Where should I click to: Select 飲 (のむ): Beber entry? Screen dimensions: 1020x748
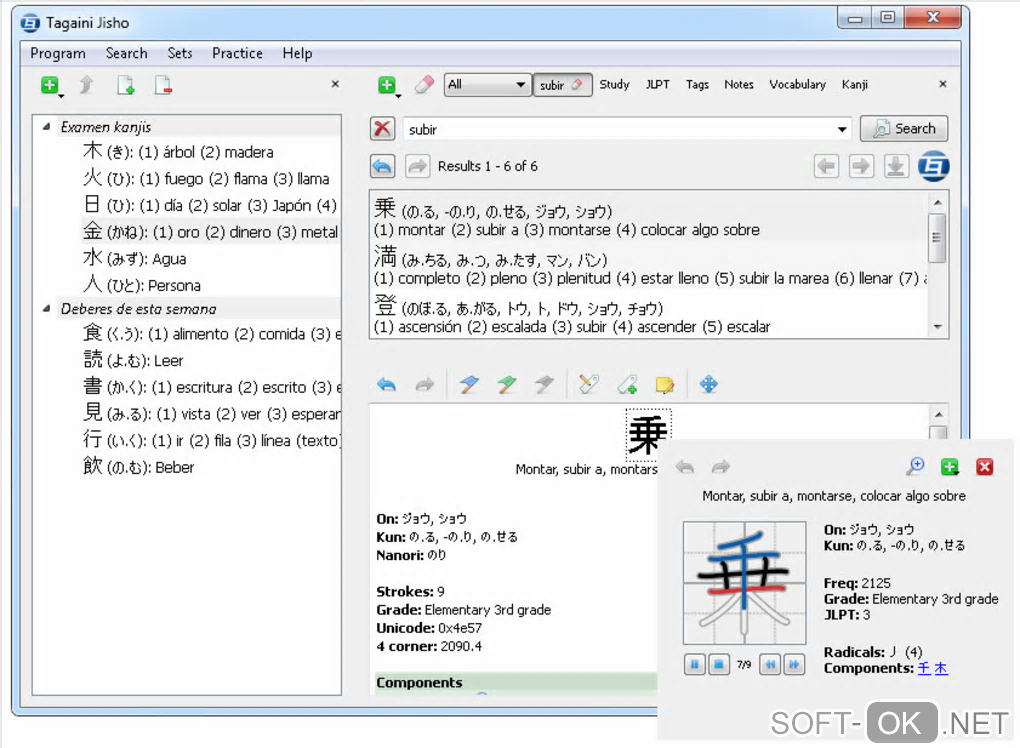(139, 466)
